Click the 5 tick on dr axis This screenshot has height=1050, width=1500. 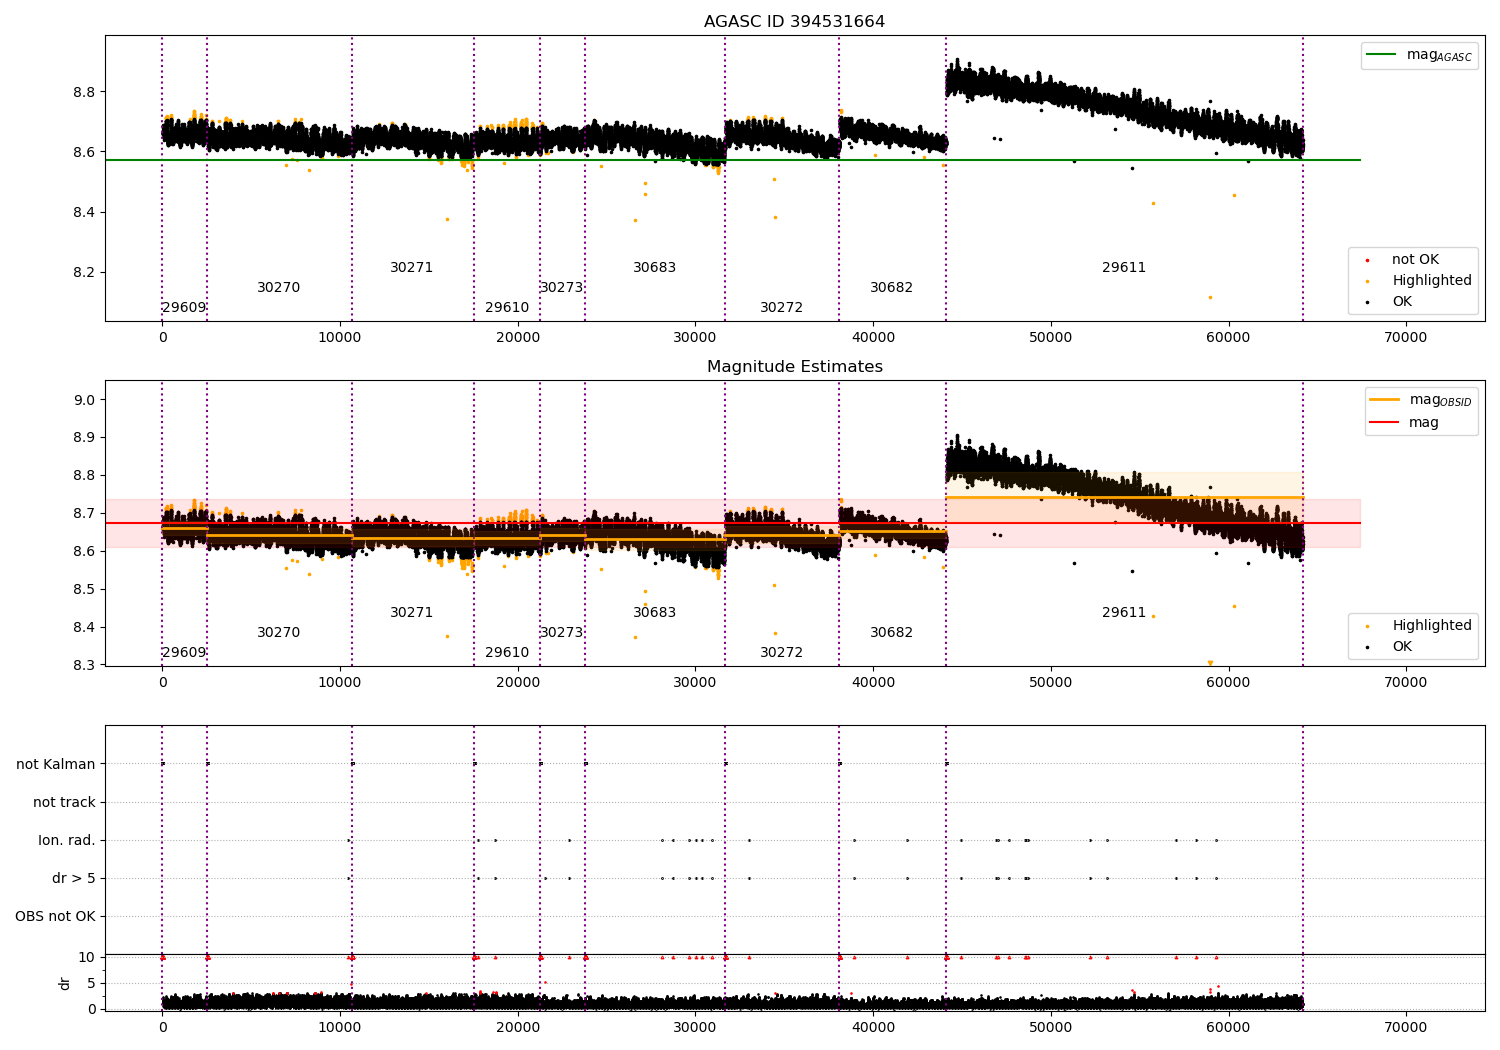tap(91, 984)
